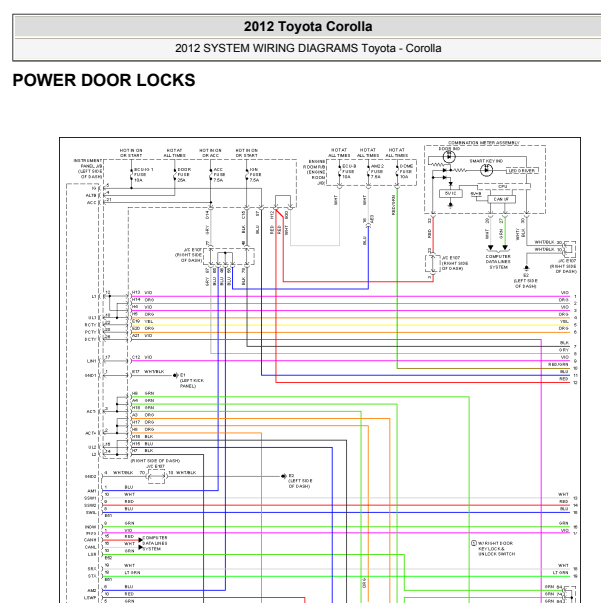This screenshot has width=601, height=603.
Task: Click the "2012 SYSTEM WIRING DIAGRAMS Toyota - Corolla" subtitle
Action: pos(308,48)
